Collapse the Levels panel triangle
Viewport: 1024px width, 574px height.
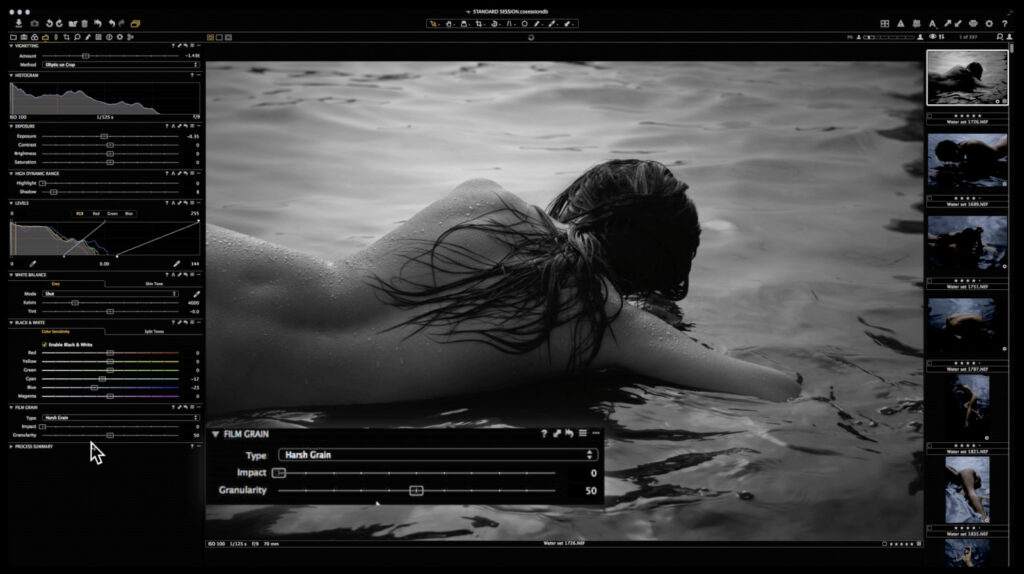pos(11,203)
